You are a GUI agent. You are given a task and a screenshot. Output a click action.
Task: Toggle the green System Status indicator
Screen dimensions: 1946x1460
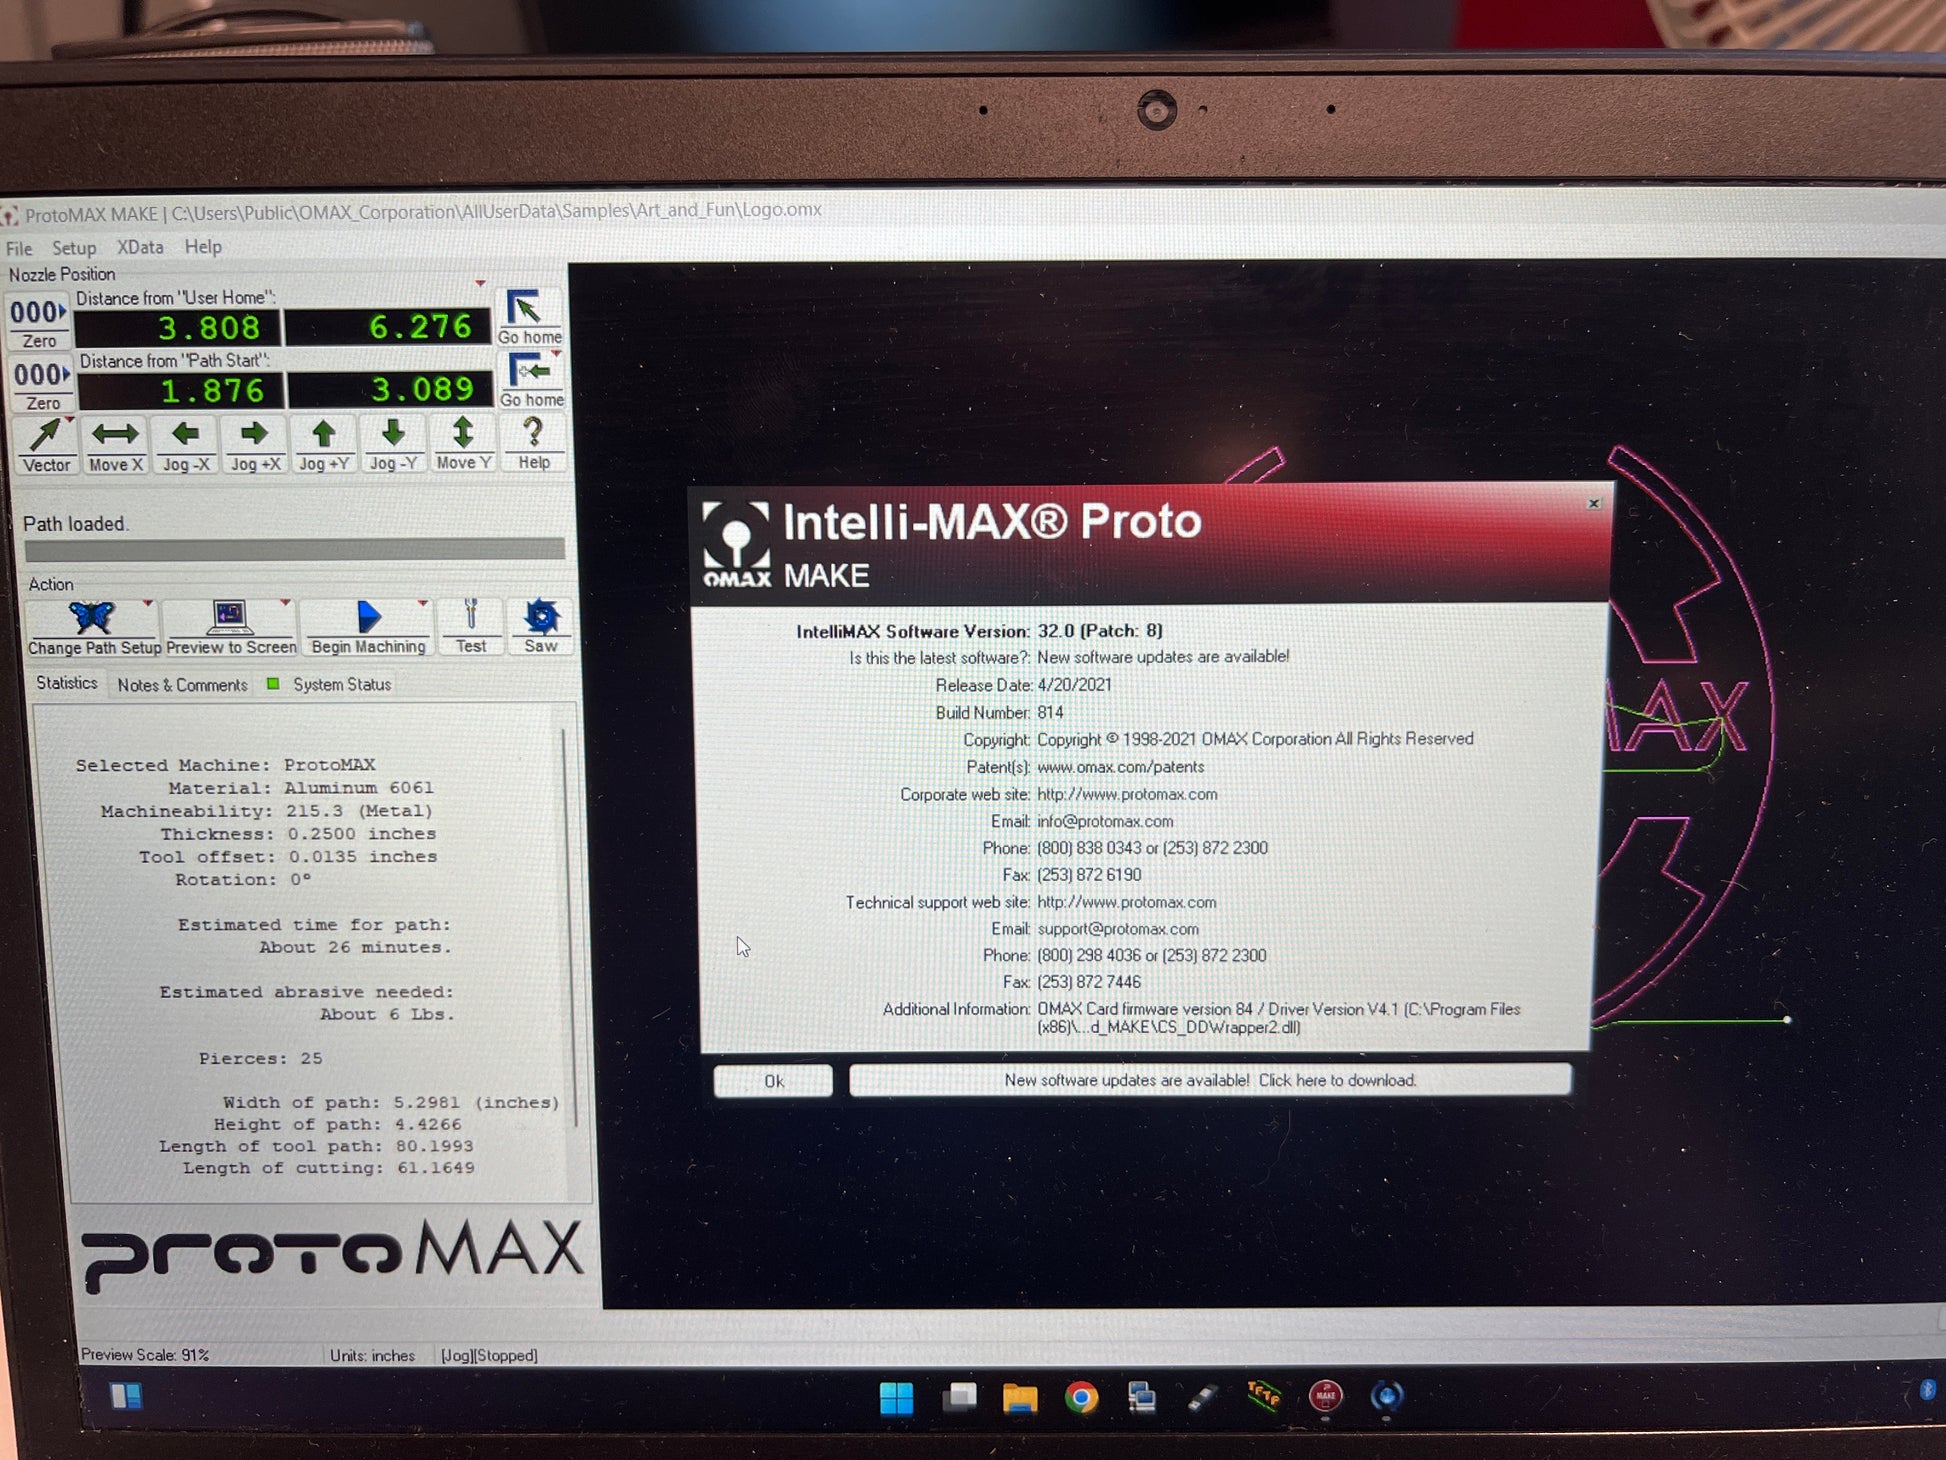click(x=273, y=684)
